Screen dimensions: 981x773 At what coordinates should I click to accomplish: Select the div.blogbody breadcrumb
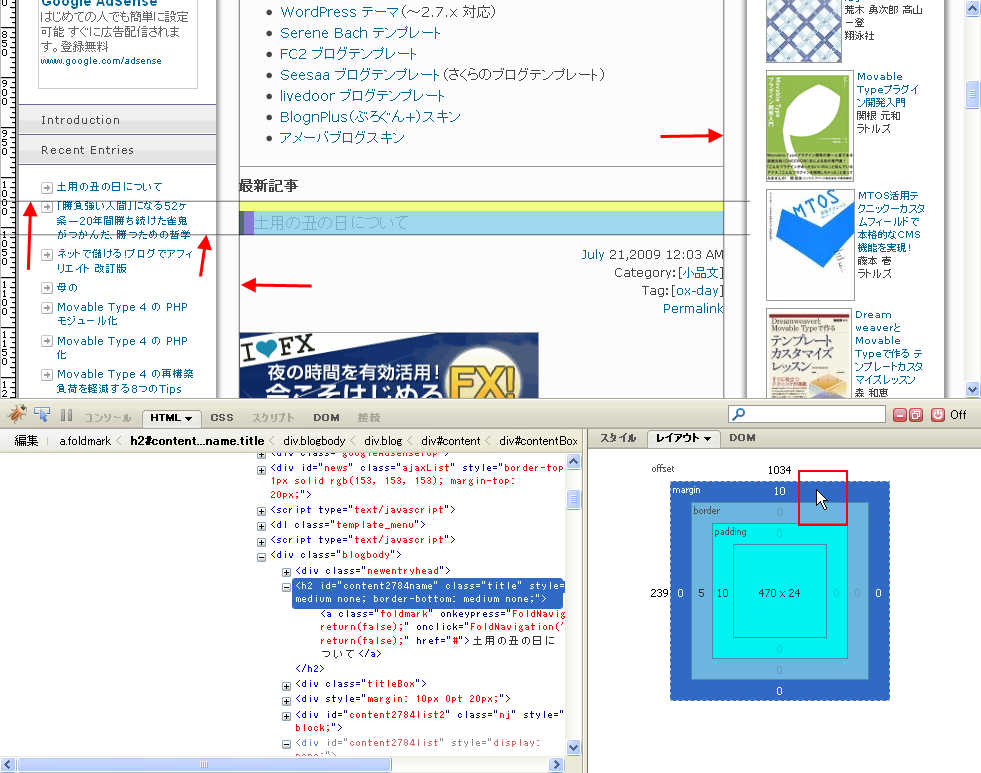tap(314, 441)
